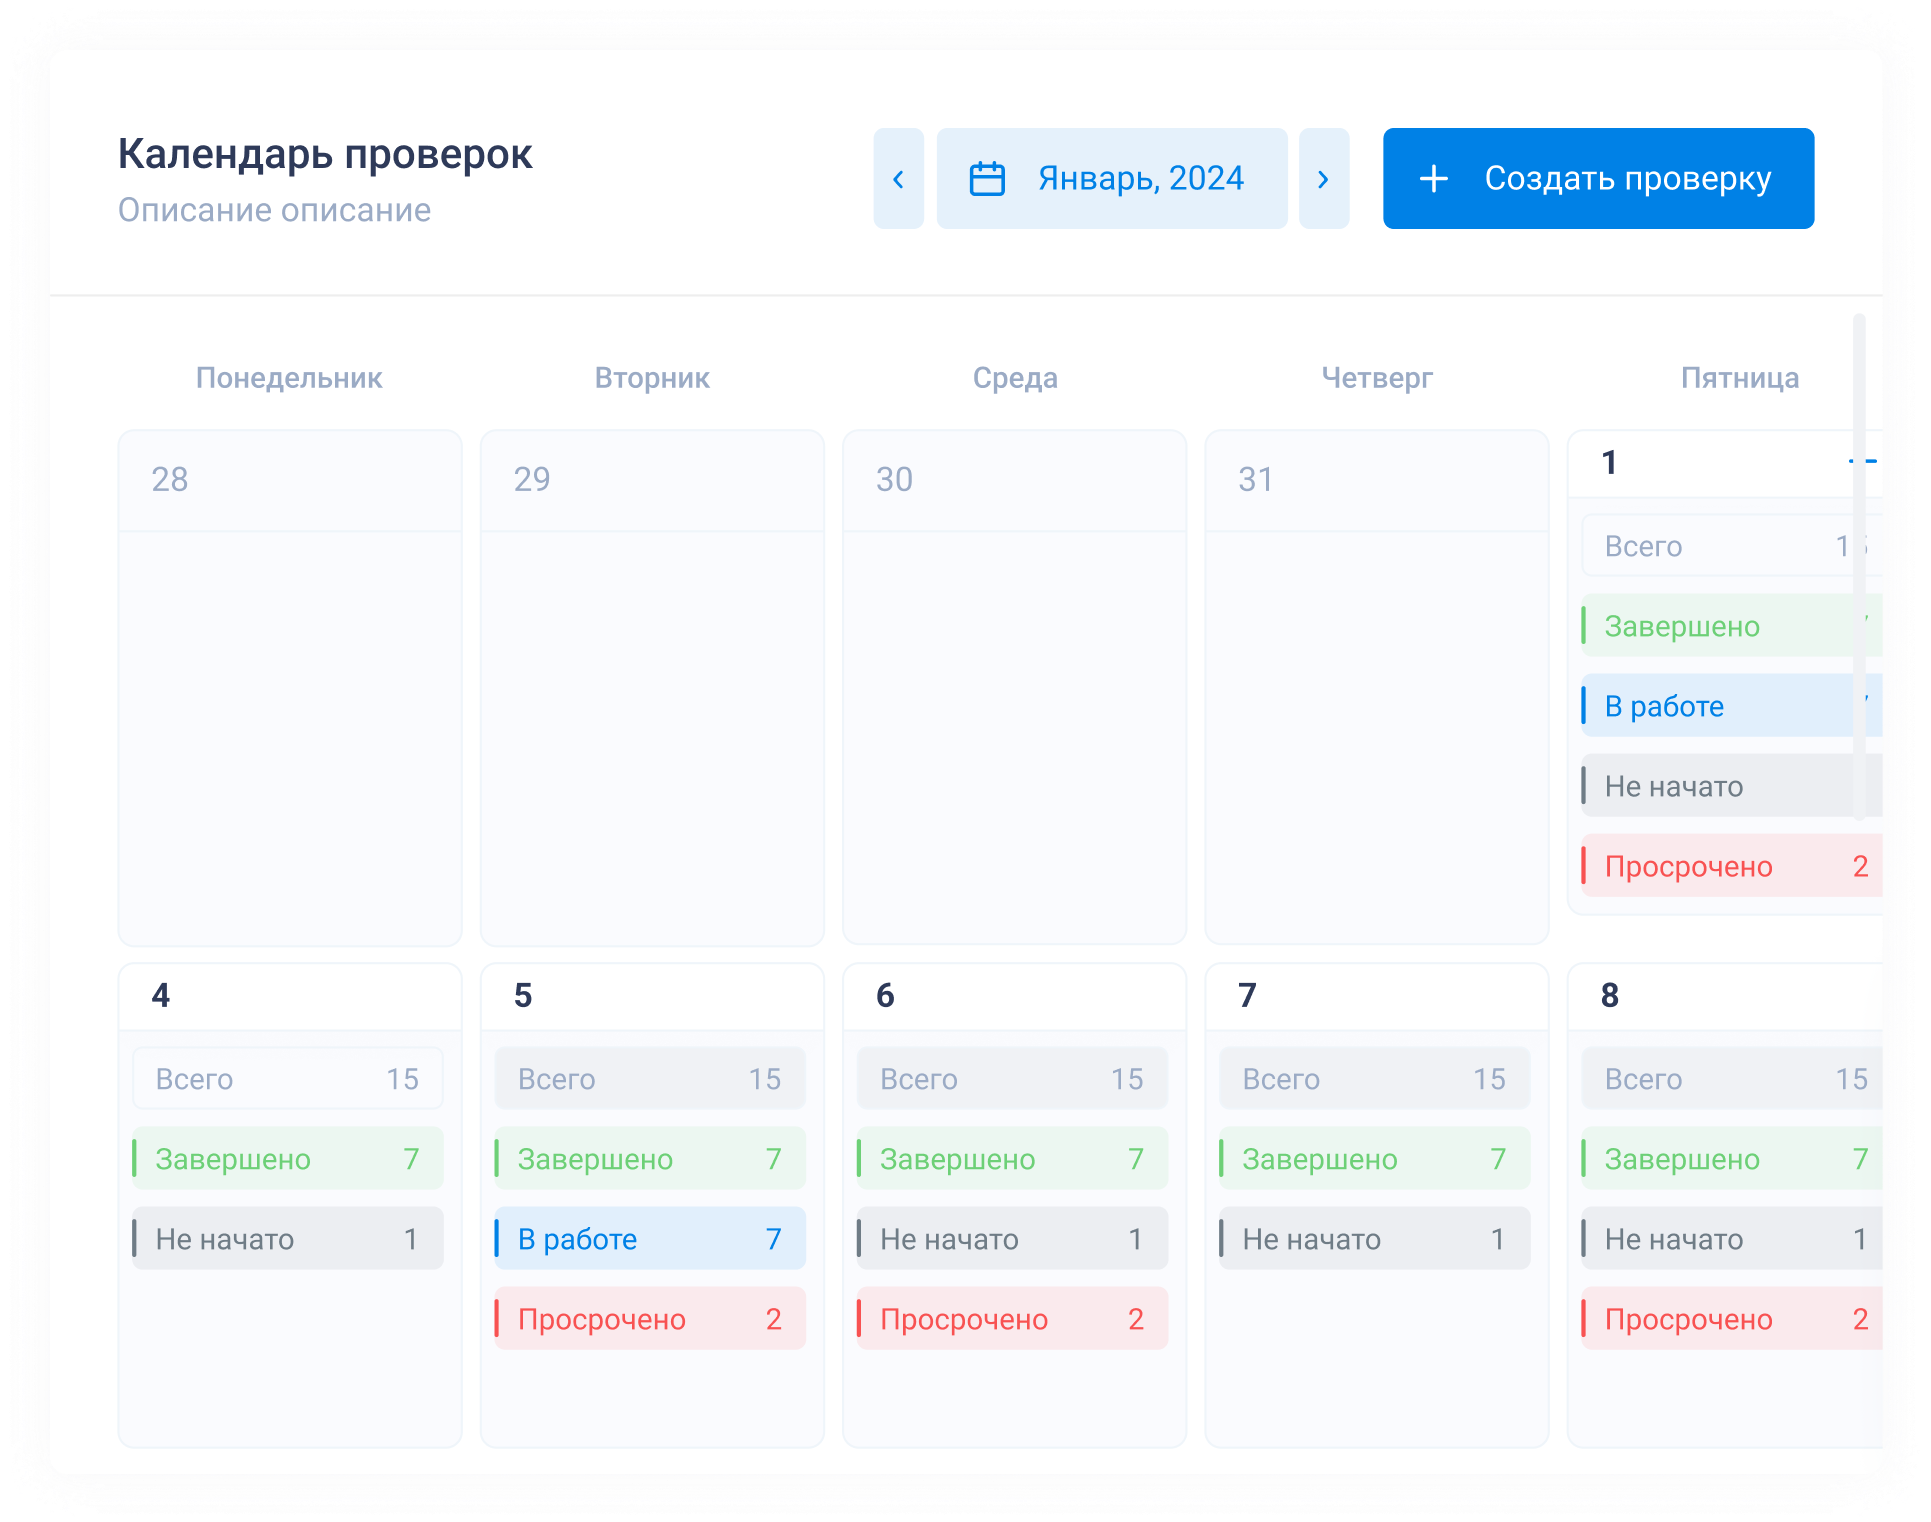
Task: Go to previous month with left chevron
Action: tap(898, 179)
